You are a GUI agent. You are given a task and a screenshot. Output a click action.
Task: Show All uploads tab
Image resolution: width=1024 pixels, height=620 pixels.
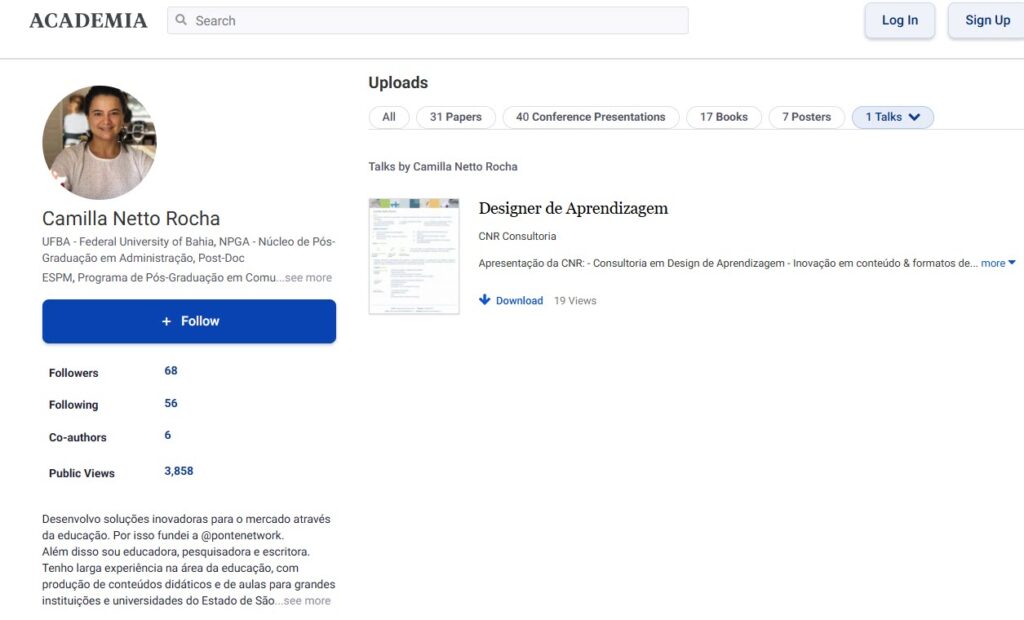click(389, 117)
